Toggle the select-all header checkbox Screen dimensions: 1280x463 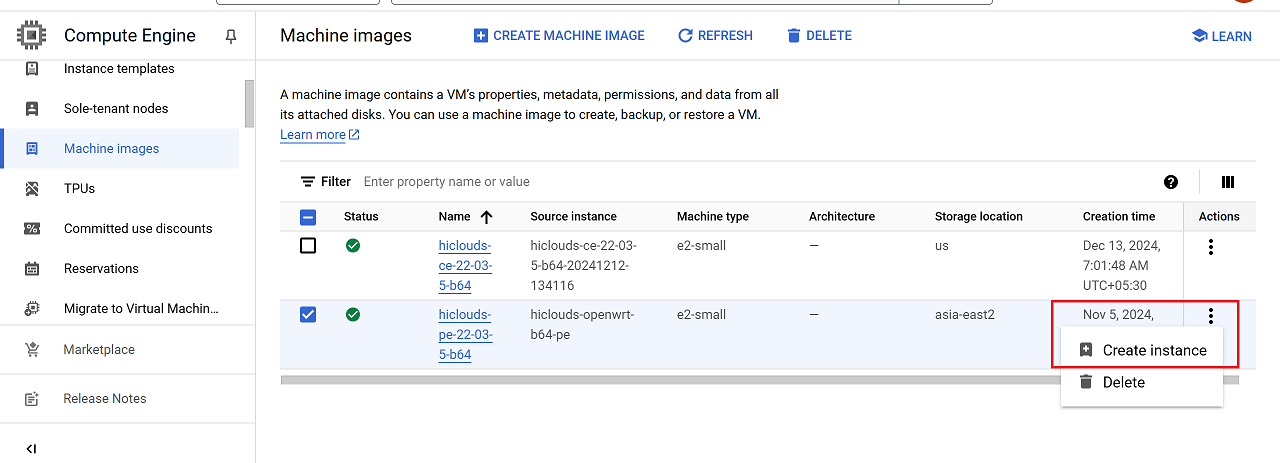coord(308,217)
